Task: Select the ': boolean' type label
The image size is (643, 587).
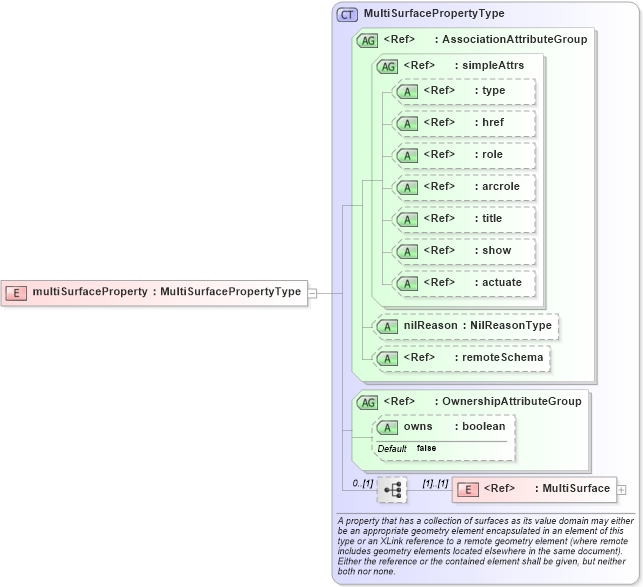Action: pos(480,426)
